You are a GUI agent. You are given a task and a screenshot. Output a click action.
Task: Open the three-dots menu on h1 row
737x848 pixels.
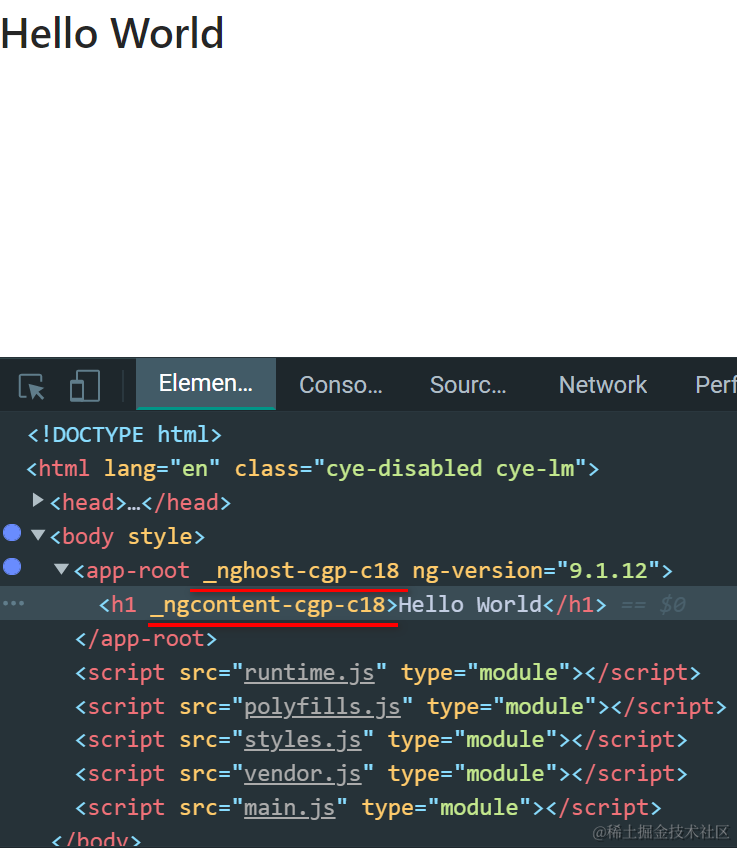[x=14, y=603]
